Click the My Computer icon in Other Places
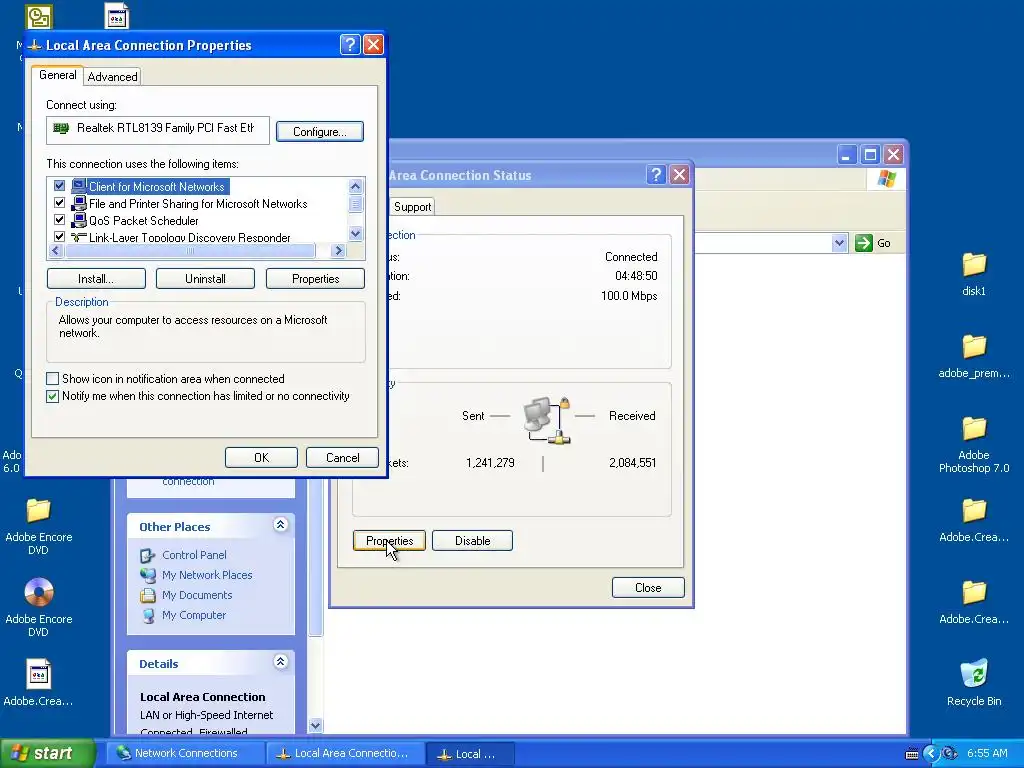The image size is (1024, 768). click(x=148, y=615)
